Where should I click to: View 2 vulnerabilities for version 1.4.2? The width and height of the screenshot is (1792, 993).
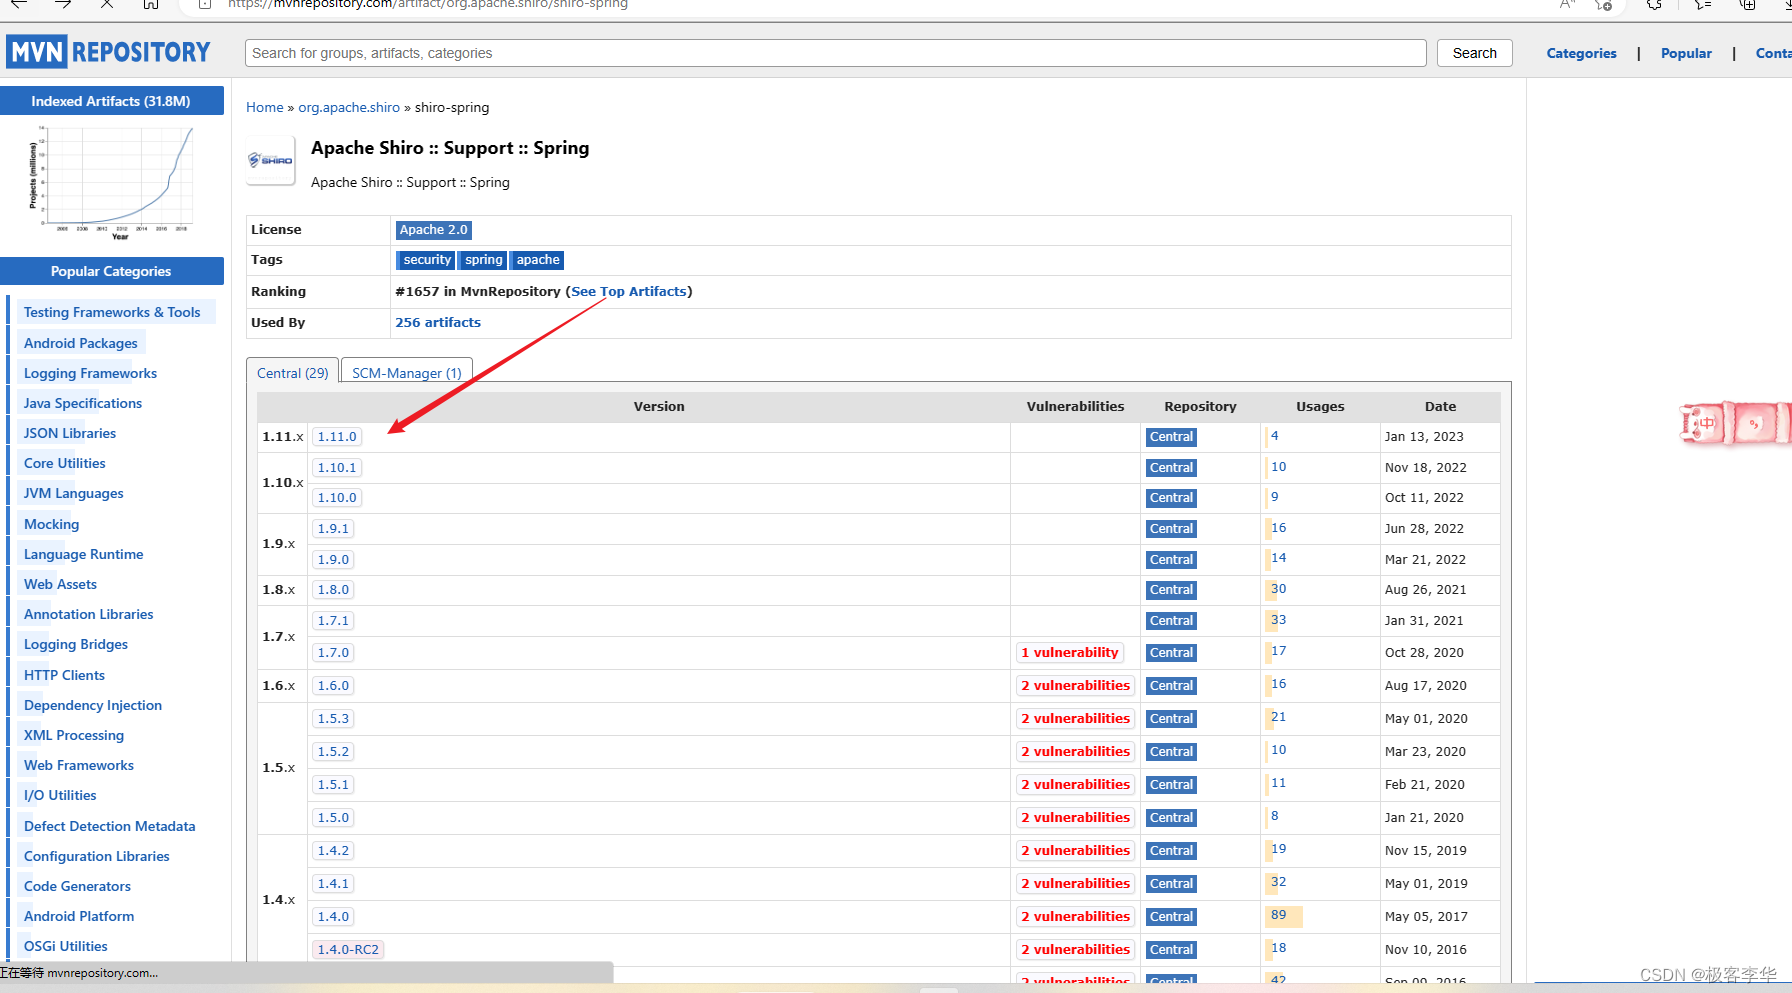click(x=1075, y=851)
